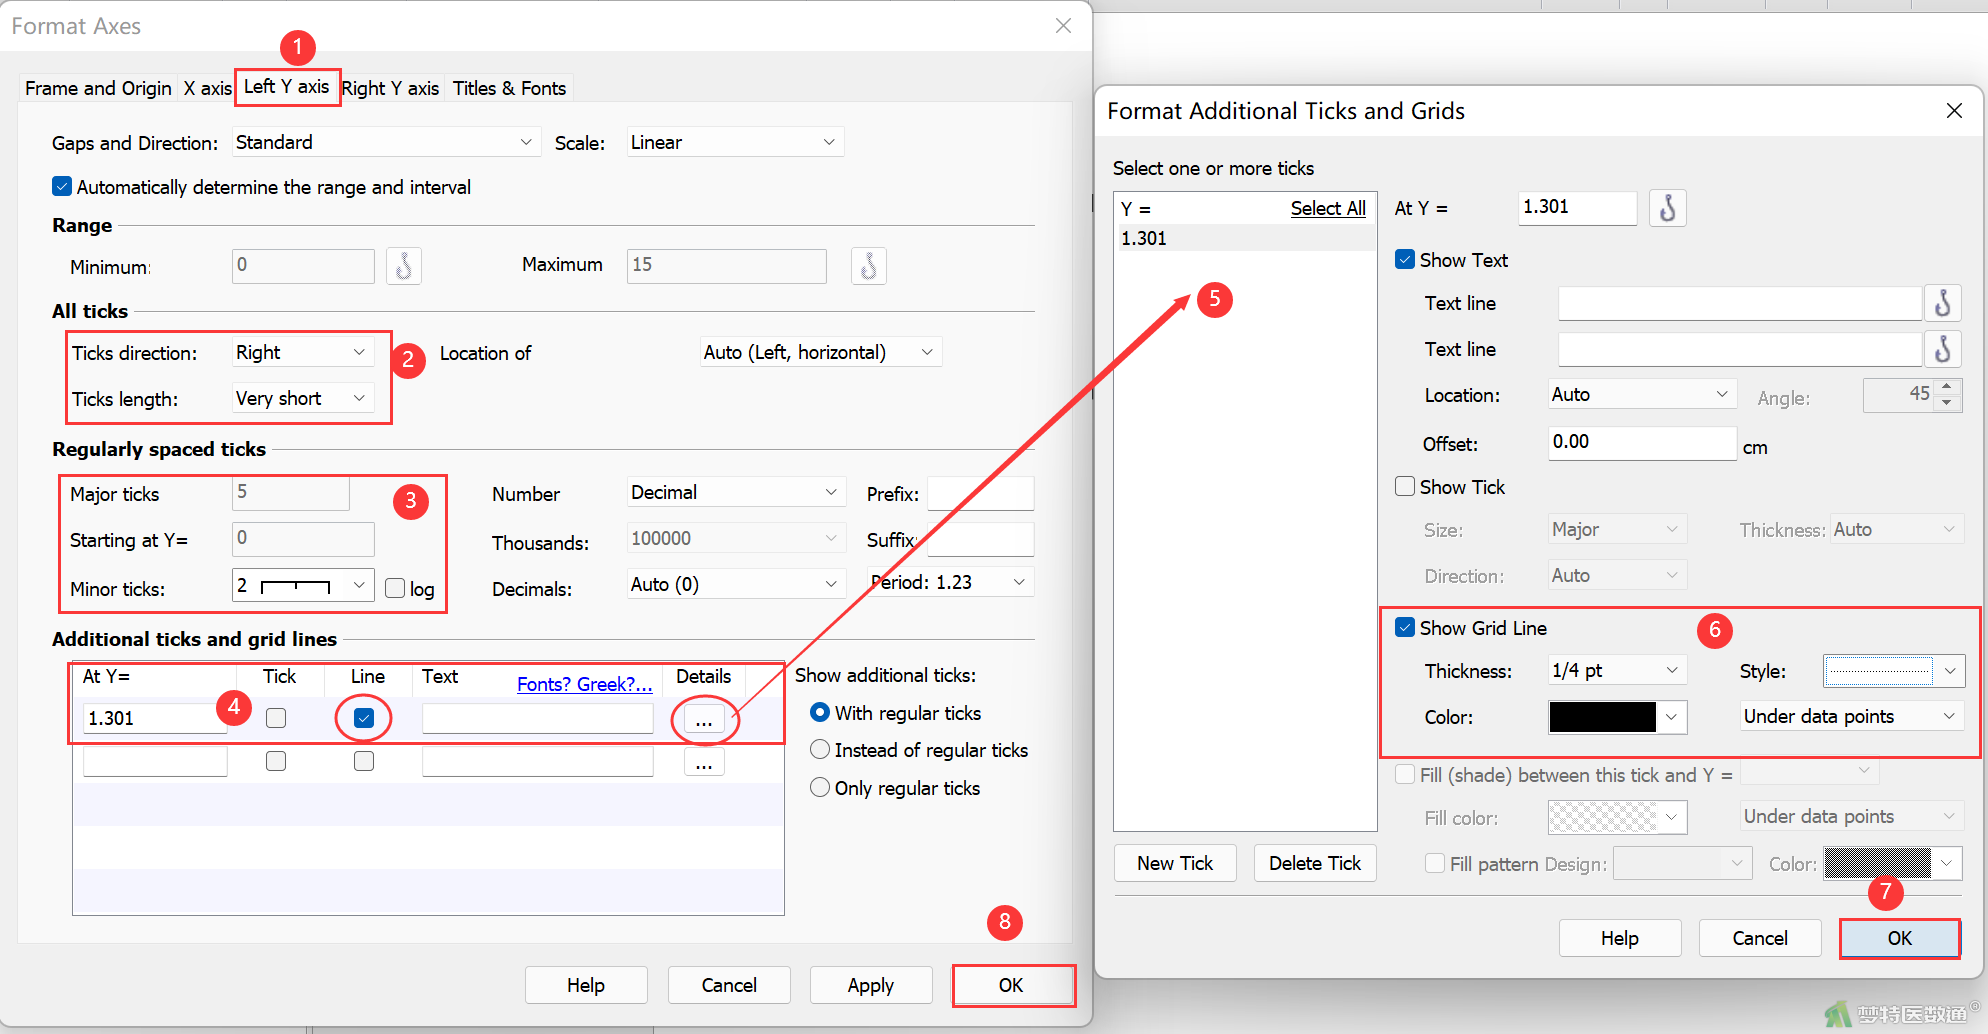The height and width of the screenshot is (1034, 1988).
Task: Open Period dropdown showing 1.23
Action: click(x=950, y=582)
